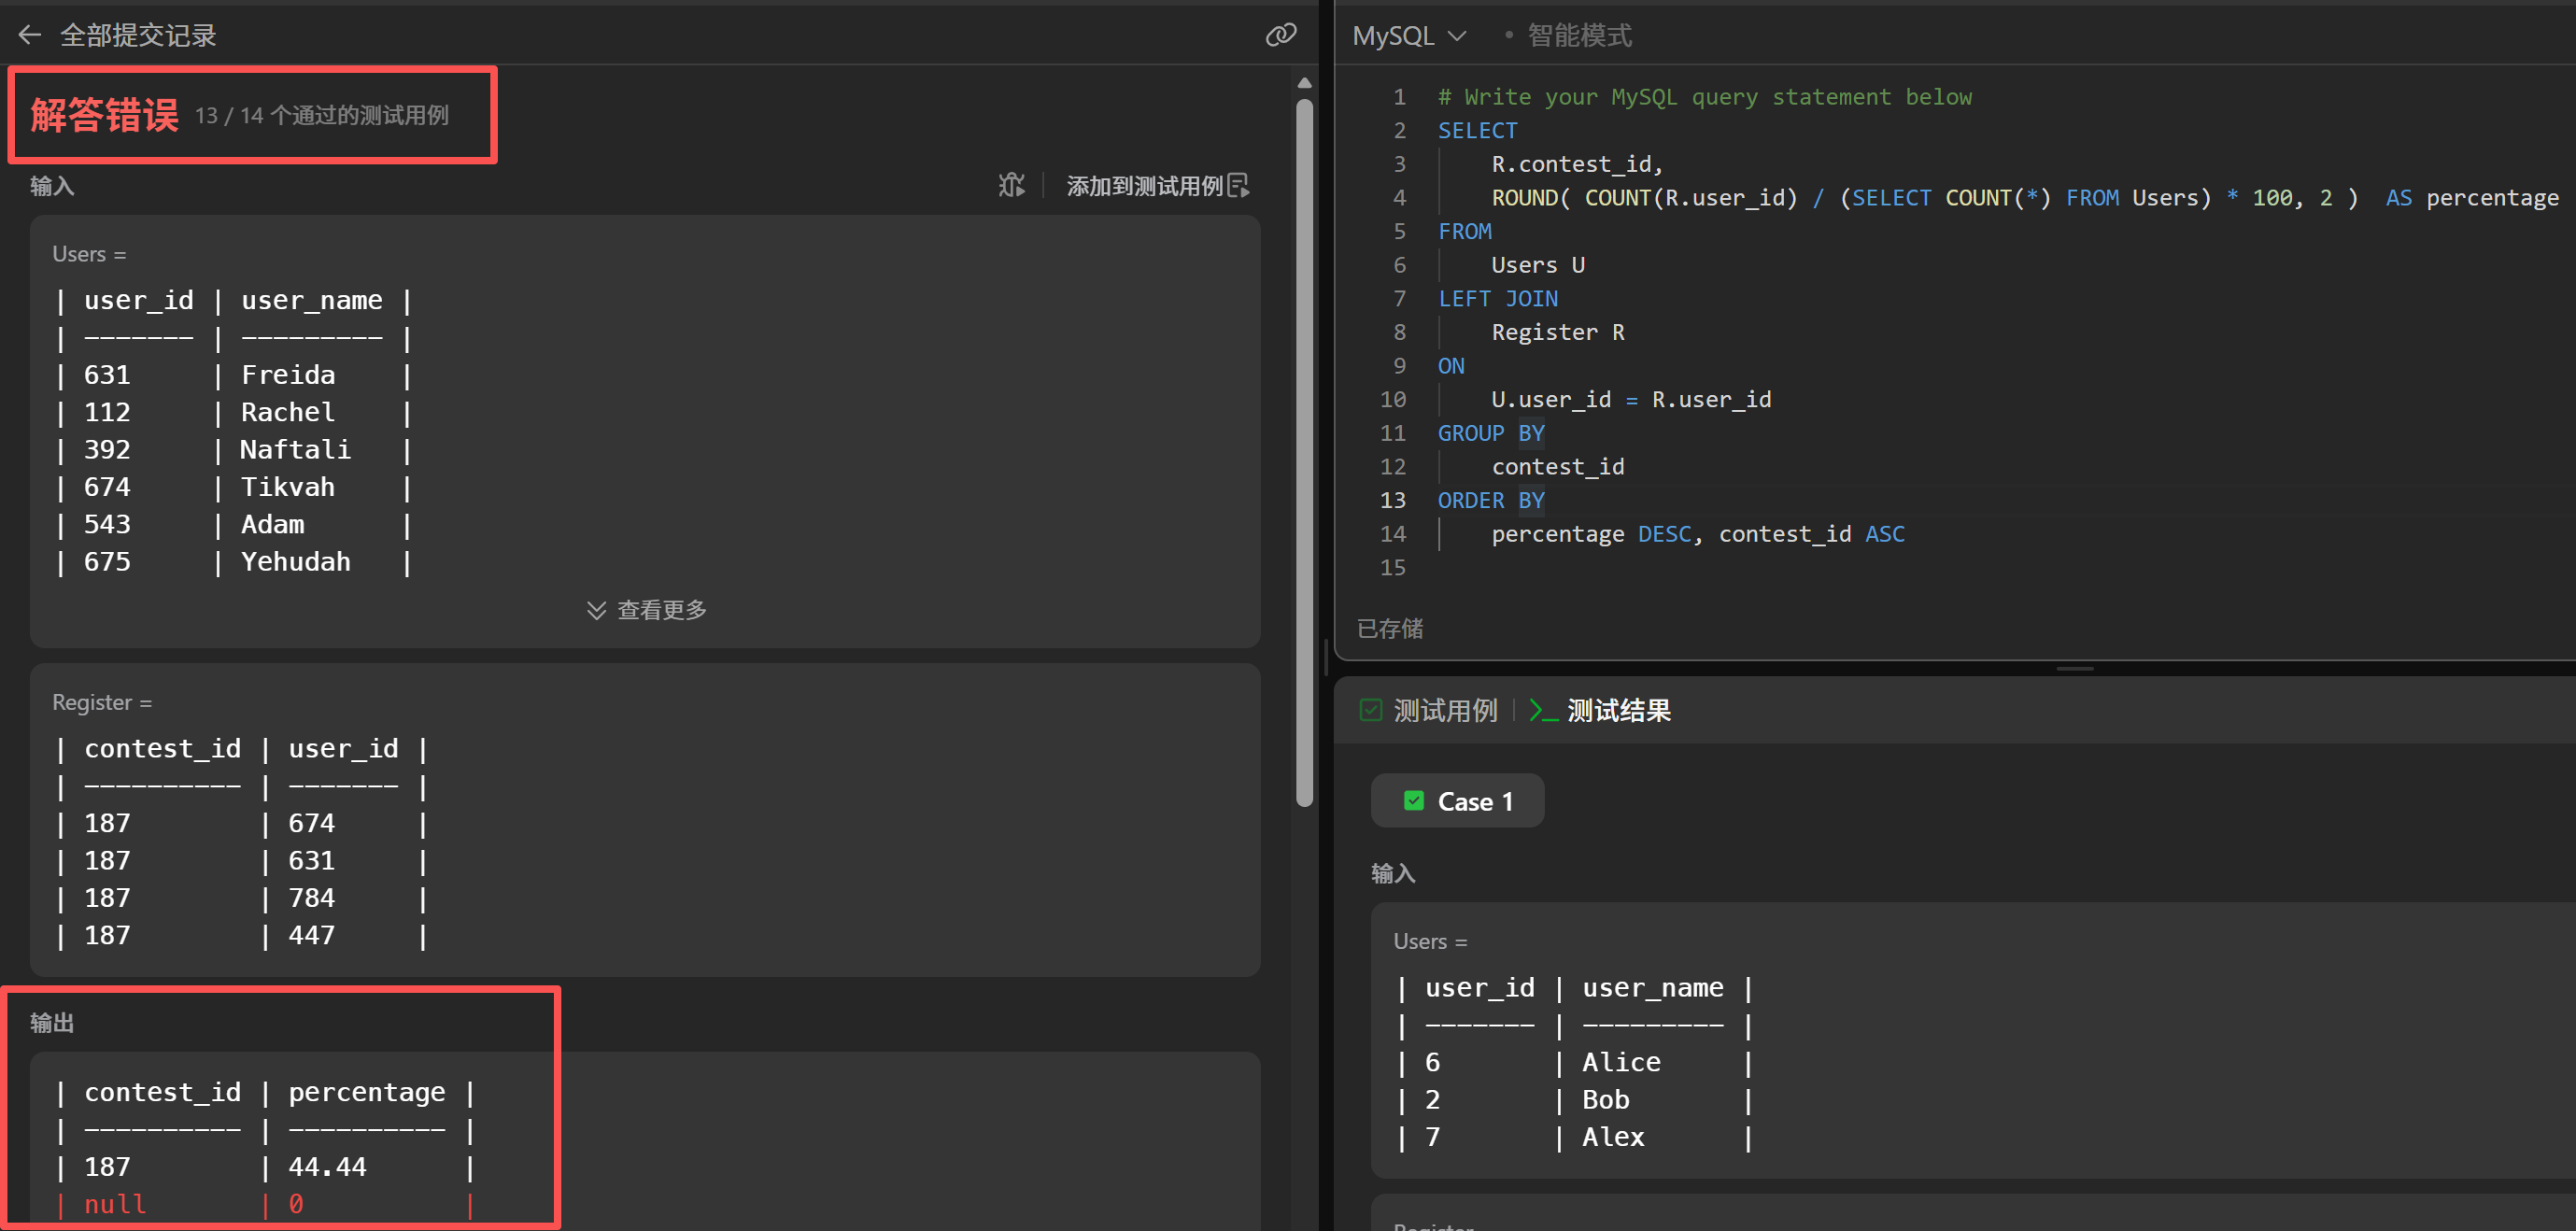Screen dimensions: 2576x1231
Task: Click the horizontal panel resize handle
Action: tap(2074, 668)
